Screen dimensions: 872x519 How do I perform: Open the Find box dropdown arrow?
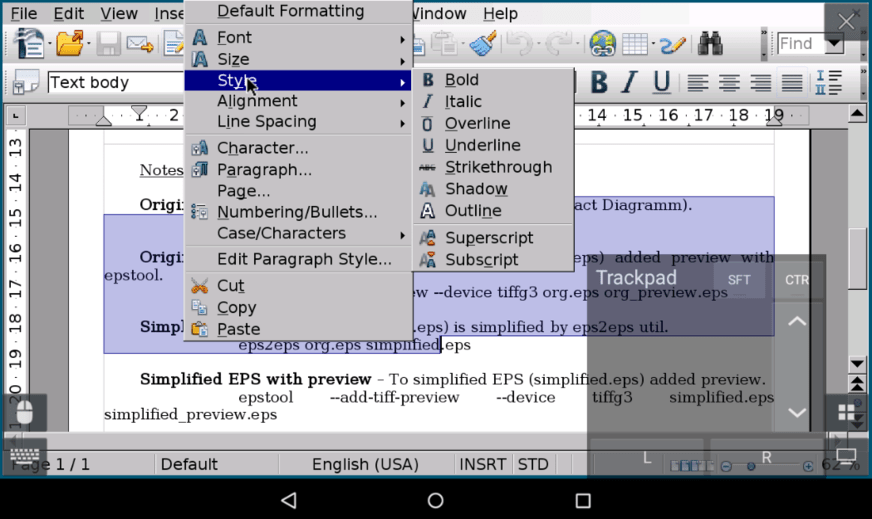click(x=834, y=43)
